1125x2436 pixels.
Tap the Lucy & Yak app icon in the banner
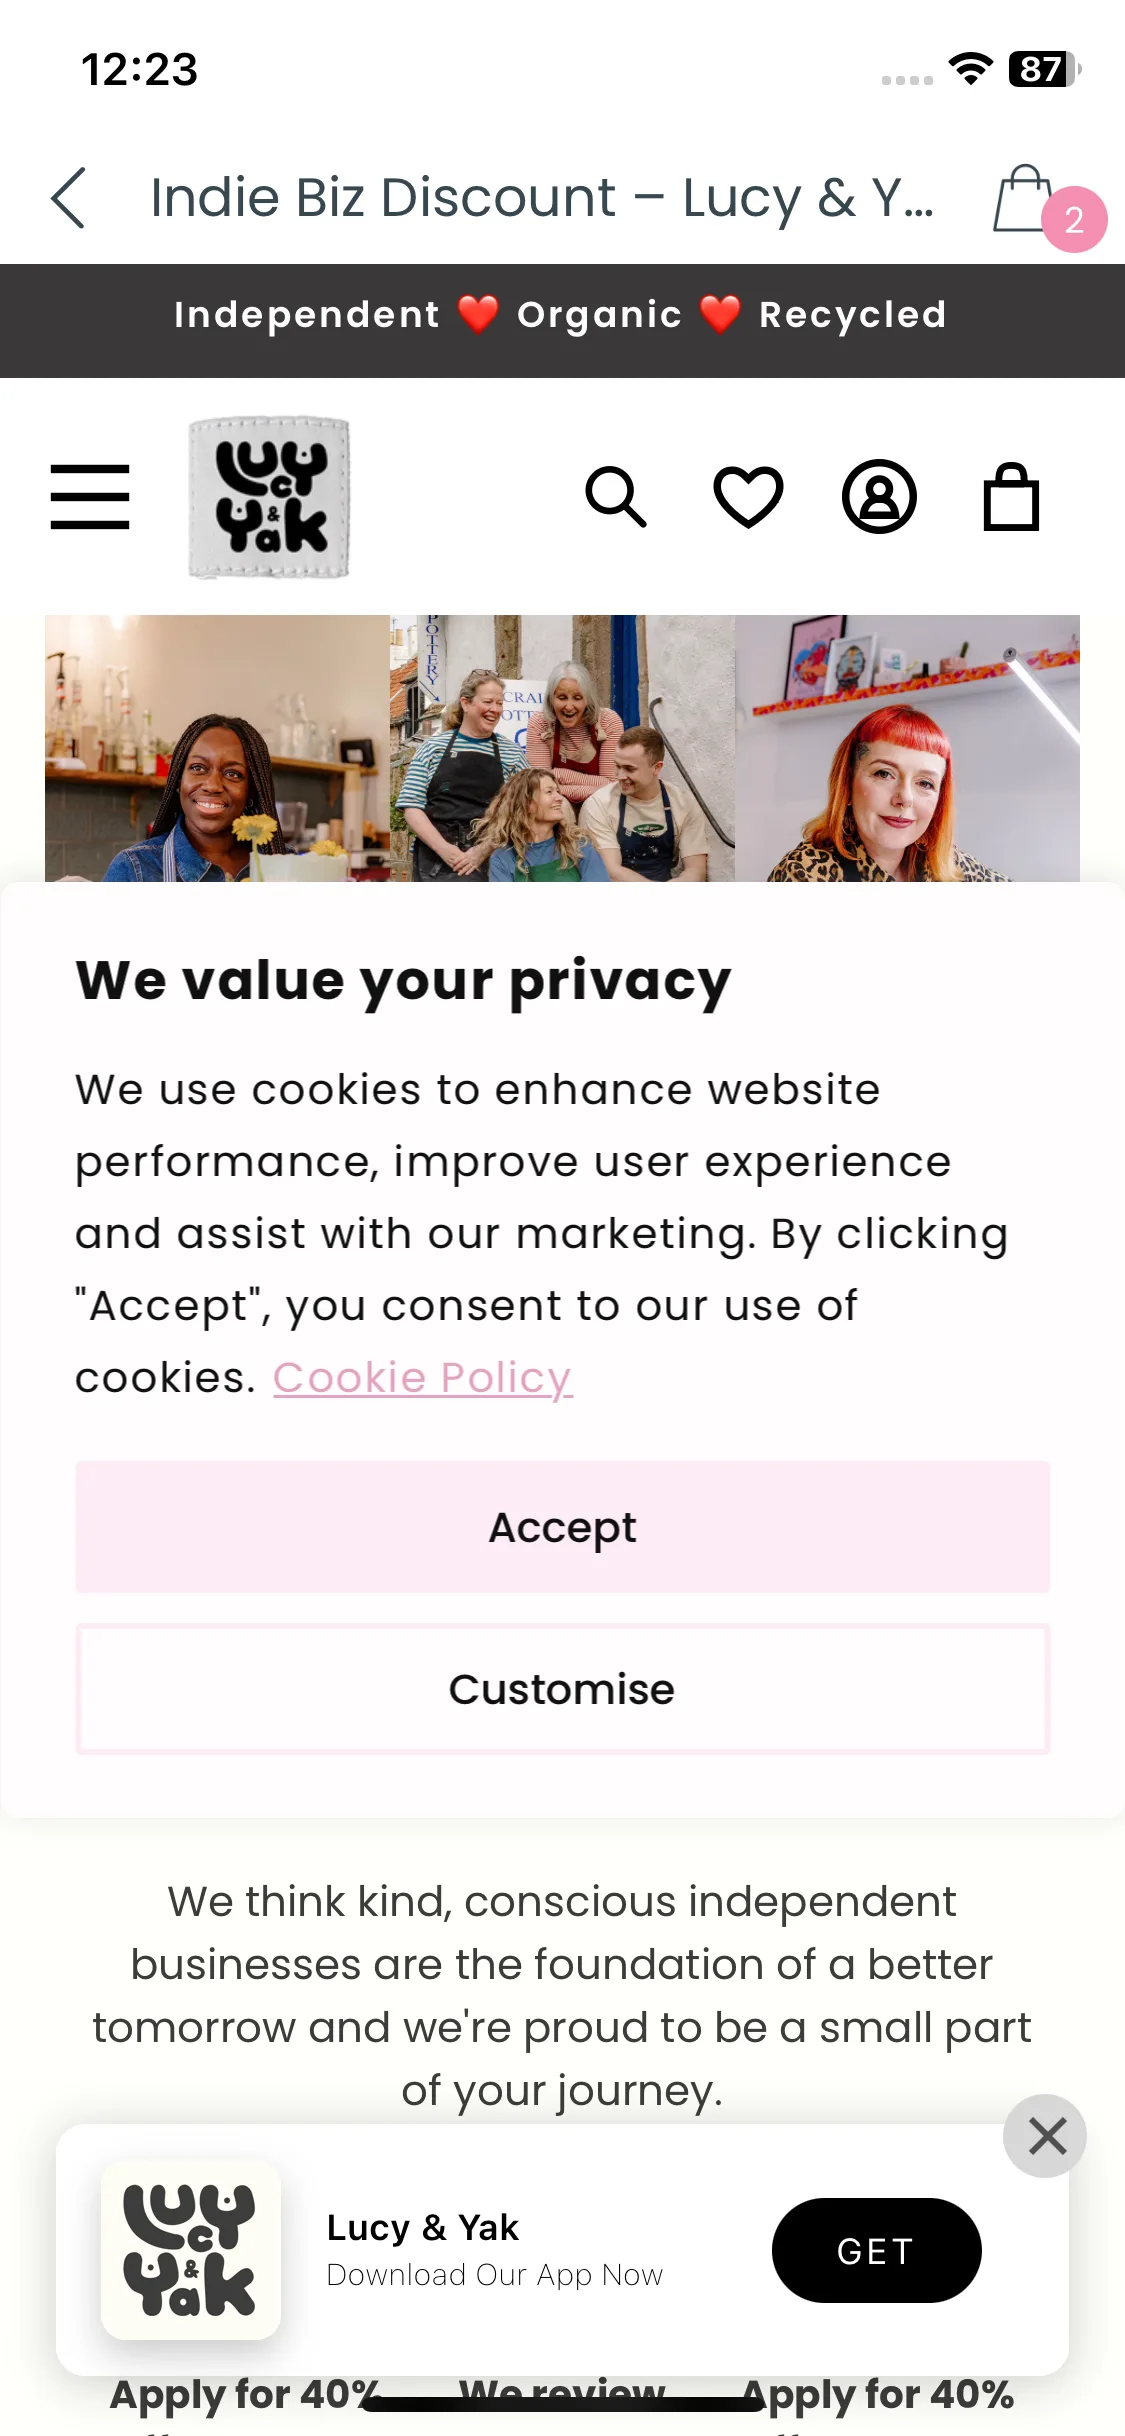click(x=191, y=2251)
